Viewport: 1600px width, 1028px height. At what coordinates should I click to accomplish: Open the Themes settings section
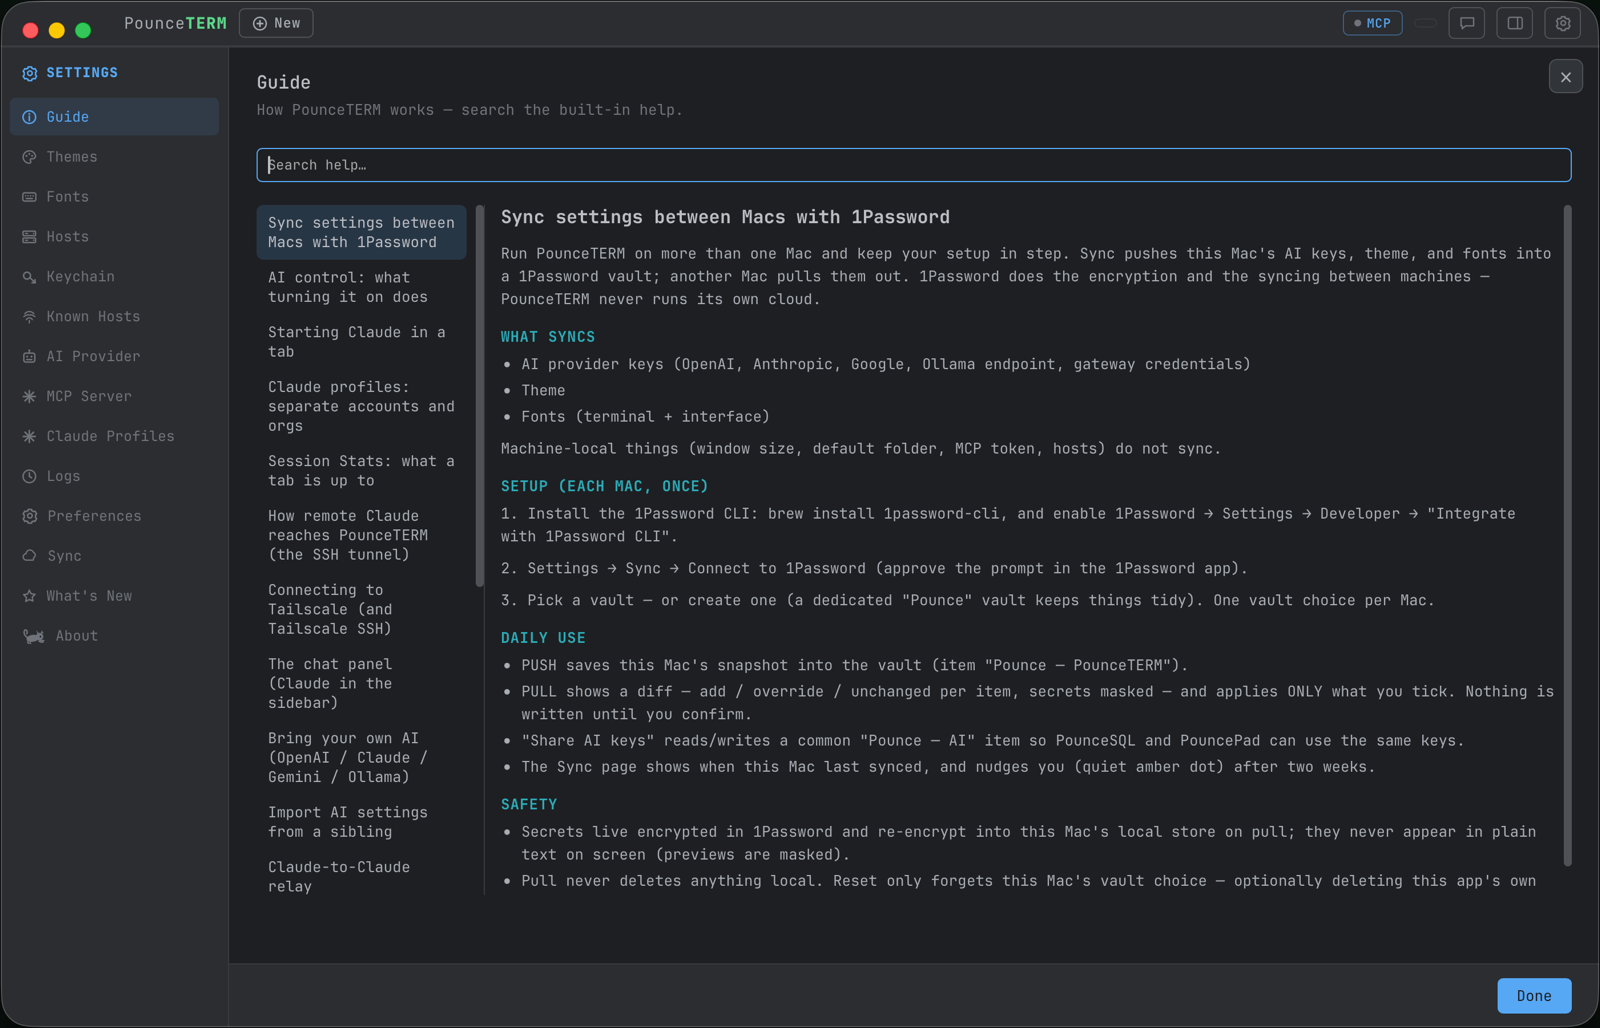(114, 157)
